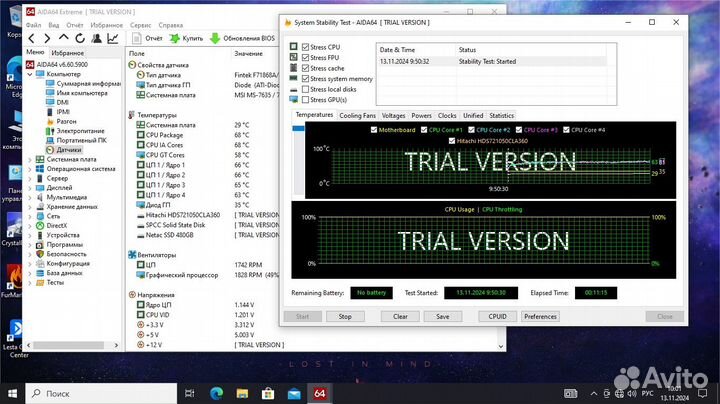The width and height of the screenshot is (720, 404).
Task: Expand Сервер tree node
Action: pos(30,178)
